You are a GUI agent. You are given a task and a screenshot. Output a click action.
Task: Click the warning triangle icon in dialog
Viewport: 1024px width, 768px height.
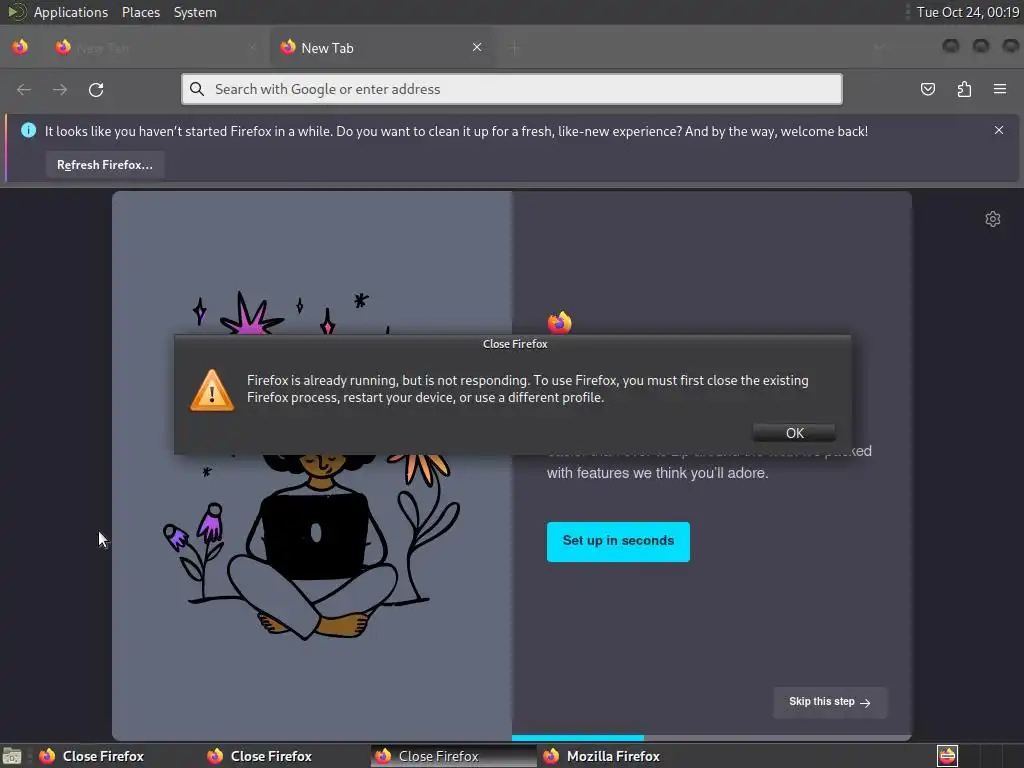pos(212,391)
